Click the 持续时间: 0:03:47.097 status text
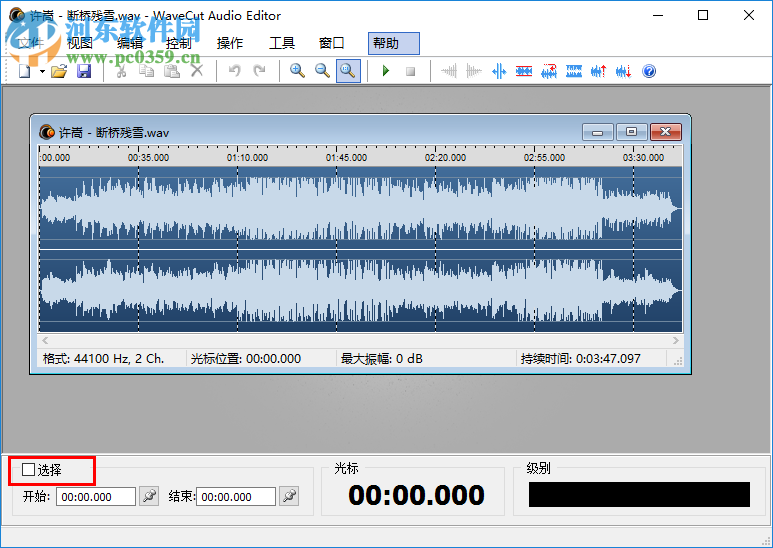The height and width of the screenshot is (548, 773). [581, 359]
